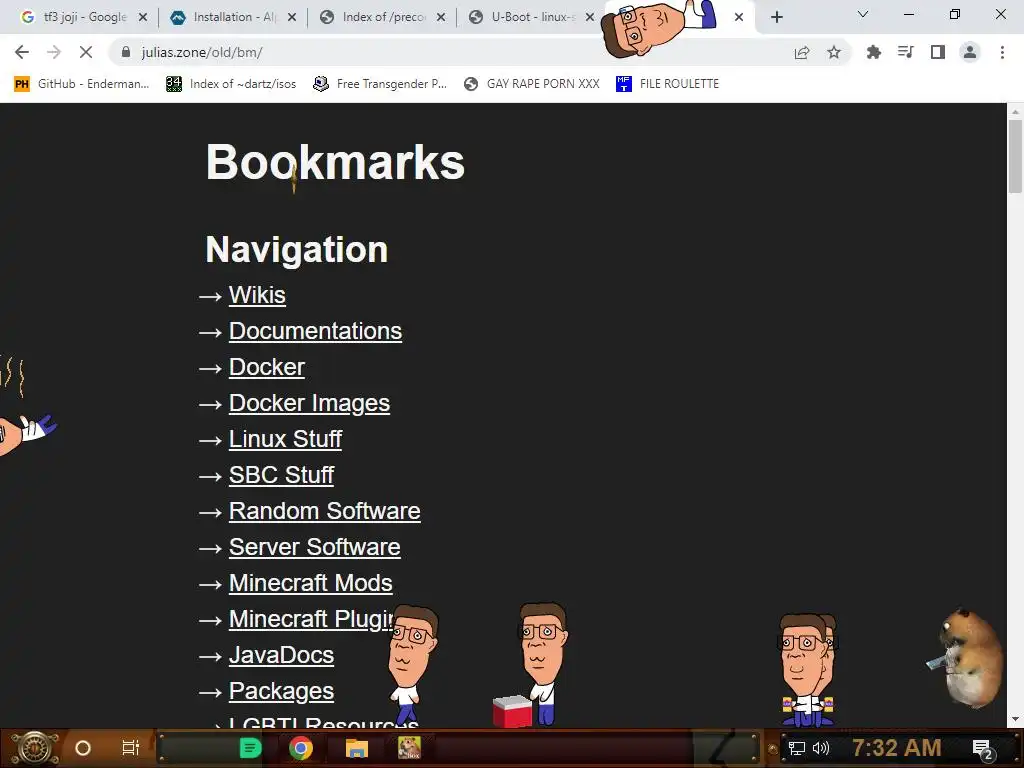Open the steampunk Start button

click(x=35, y=748)
